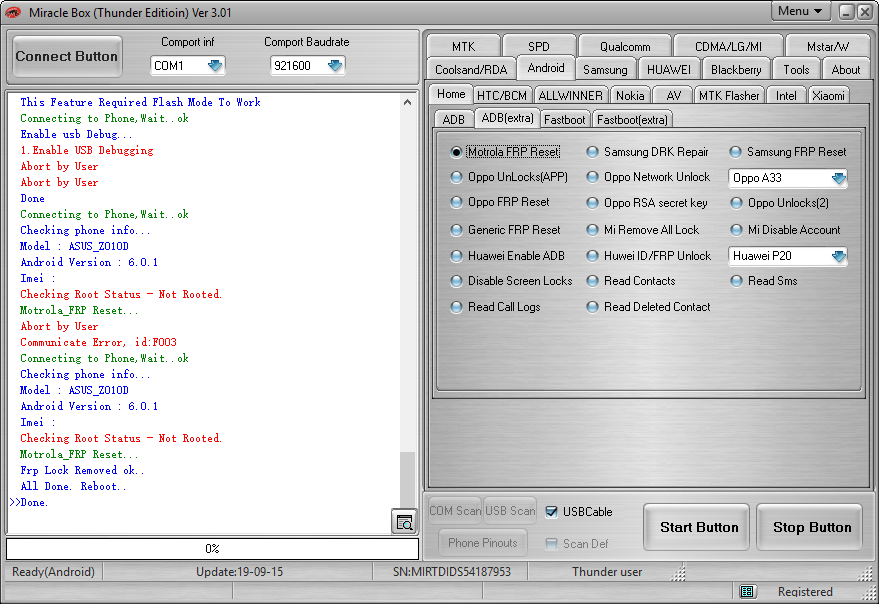Open the SPD tab
879x604 pixels.
pos(538,46)
